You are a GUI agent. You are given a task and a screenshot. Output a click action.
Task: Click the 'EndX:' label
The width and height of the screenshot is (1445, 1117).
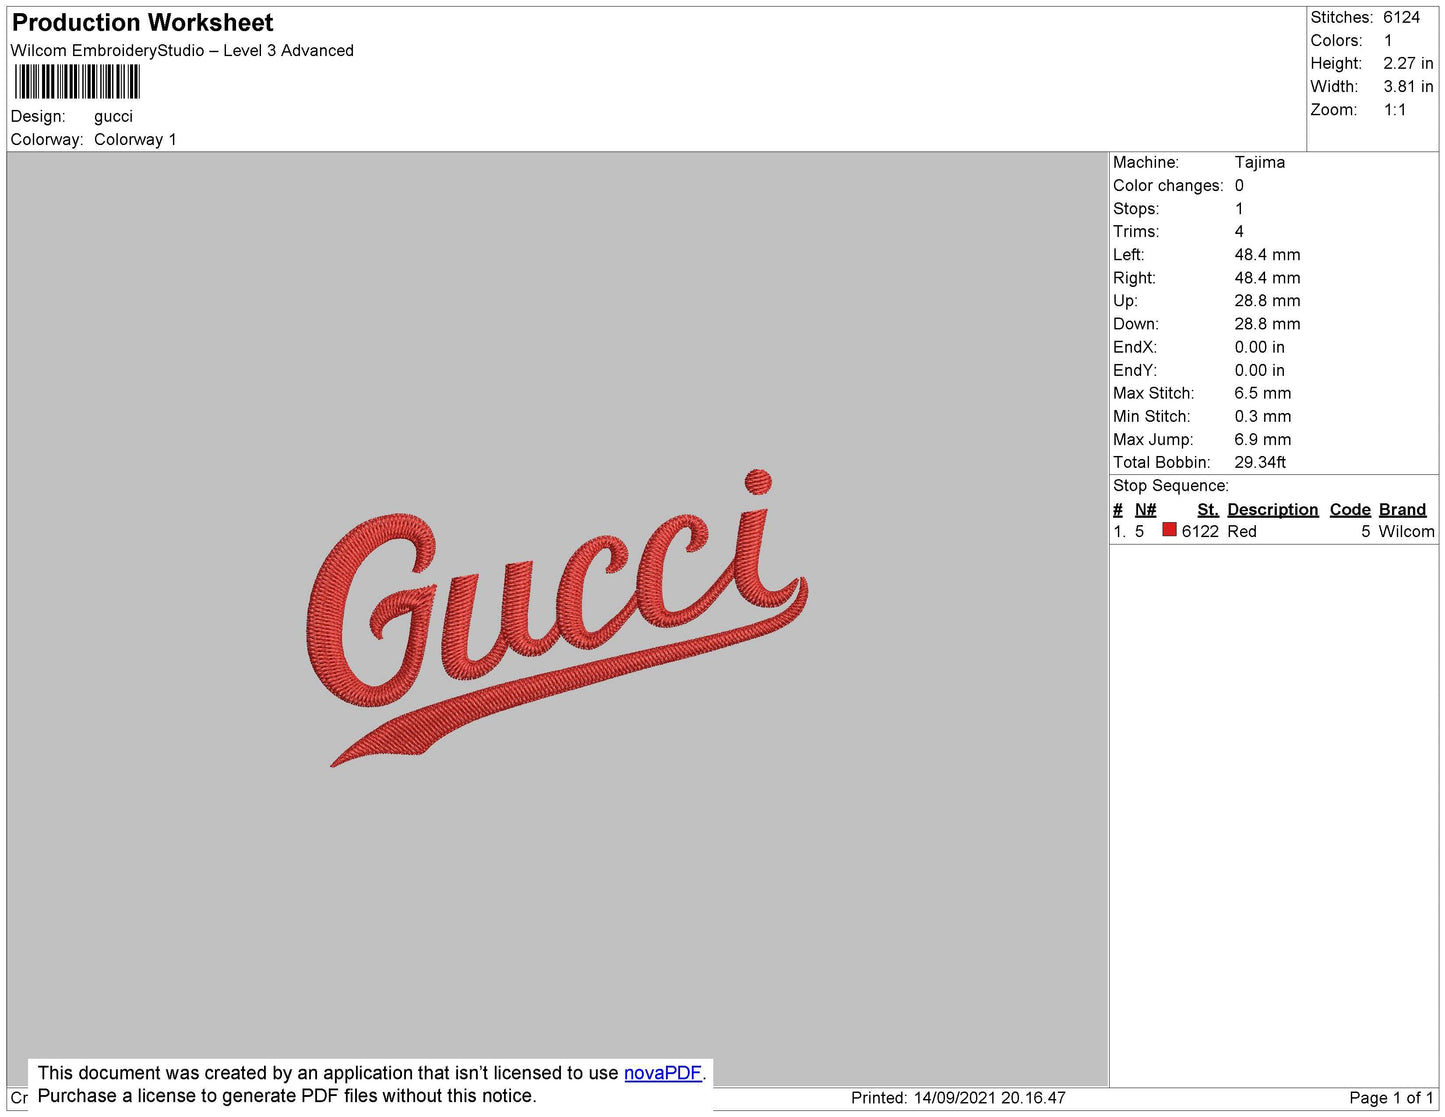pos(1135,347)
